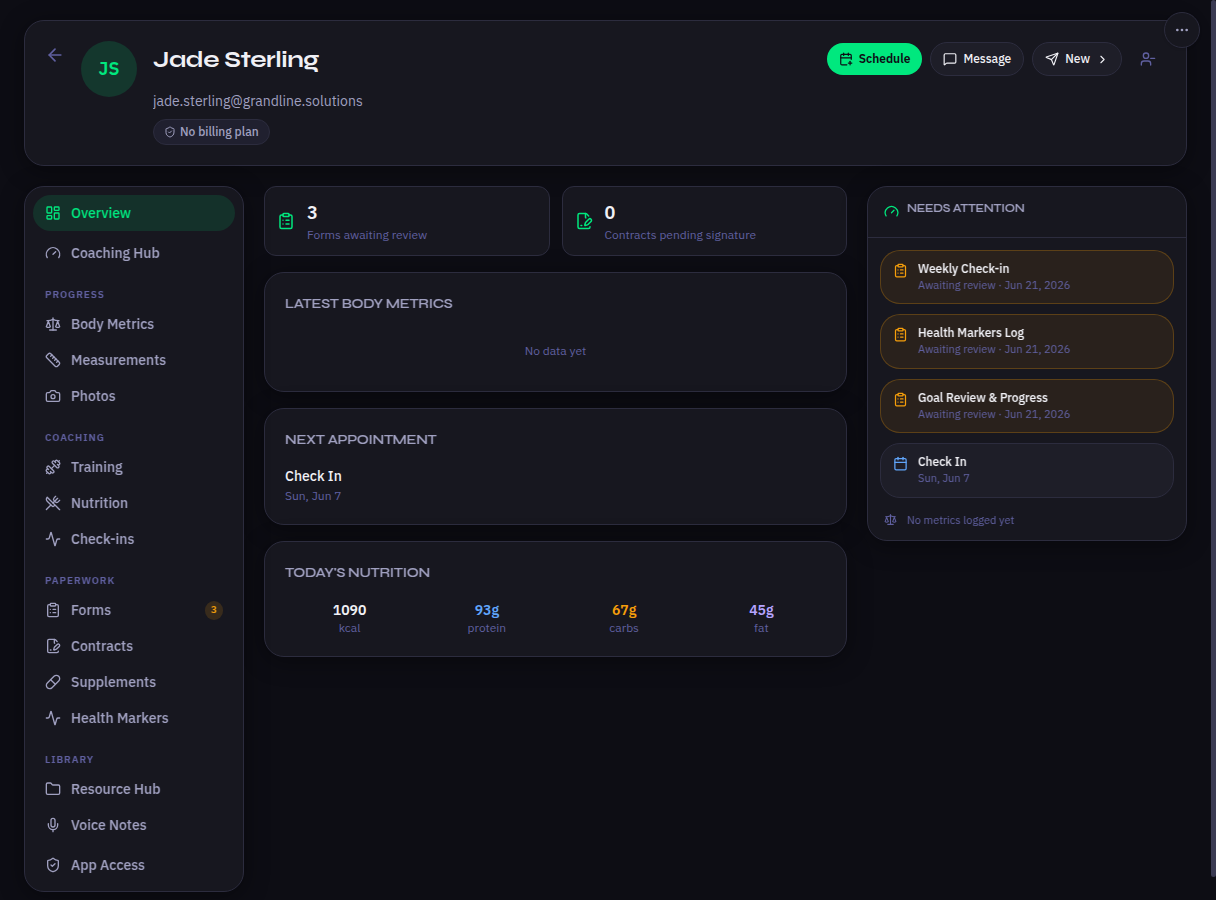Open Body Metrics section

(134, 324)
